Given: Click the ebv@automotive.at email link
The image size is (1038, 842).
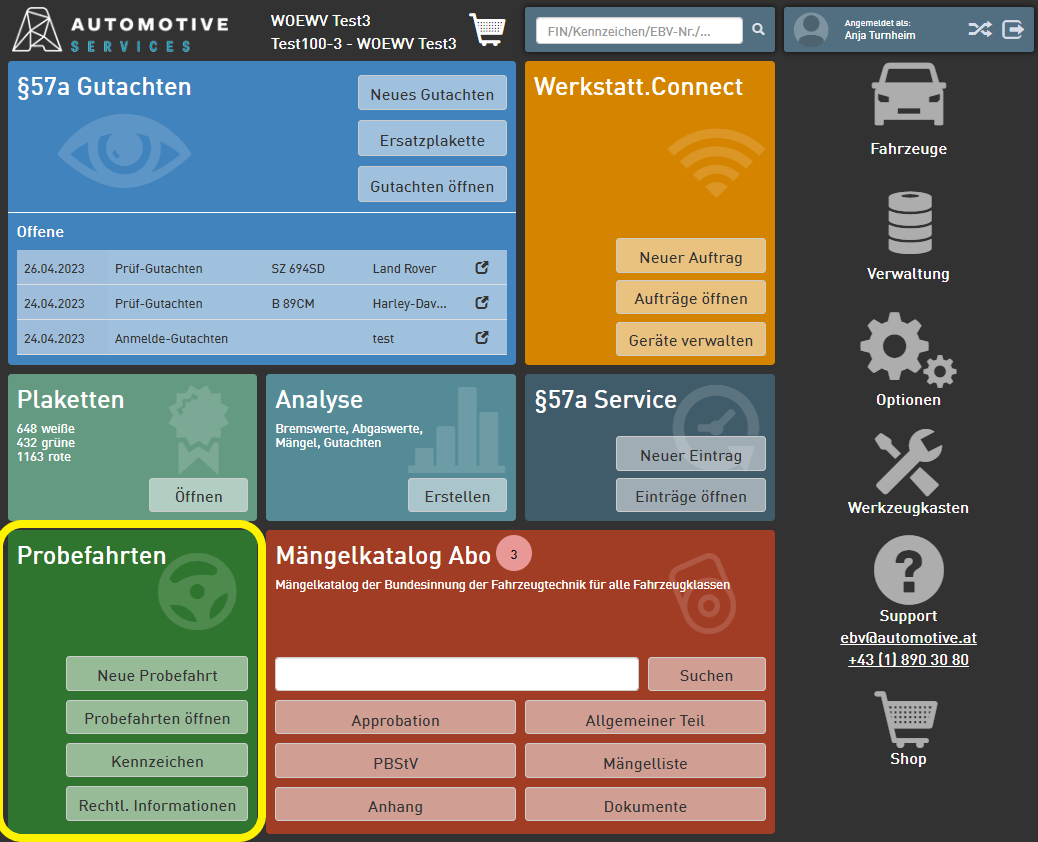Looking at the screenshot, I should pos(908,638).
